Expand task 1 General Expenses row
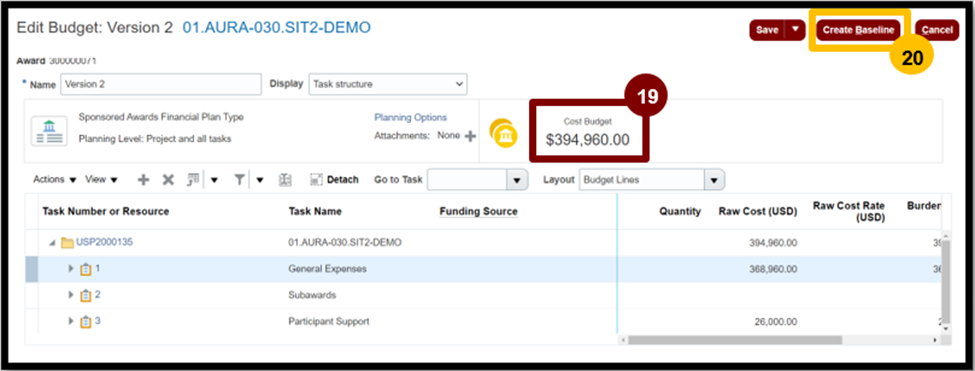This screenshot has height=371, width=975. [x=71, y=268]
